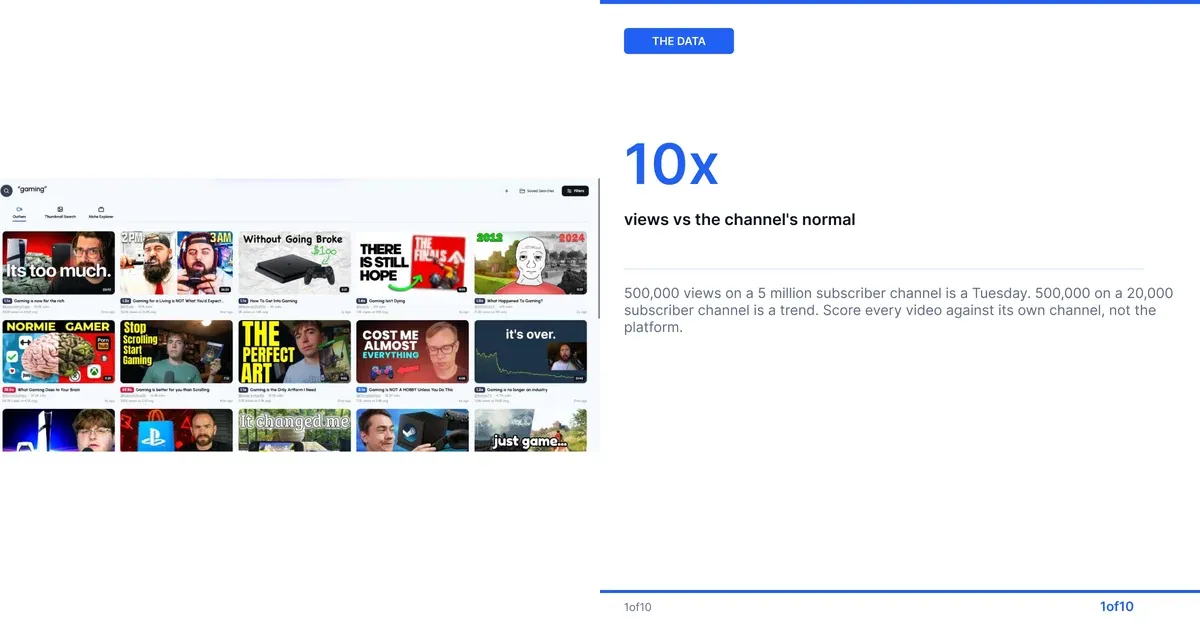1200x630 pixels.
Task: Switch to the Outliers tab
Action: 19,212
